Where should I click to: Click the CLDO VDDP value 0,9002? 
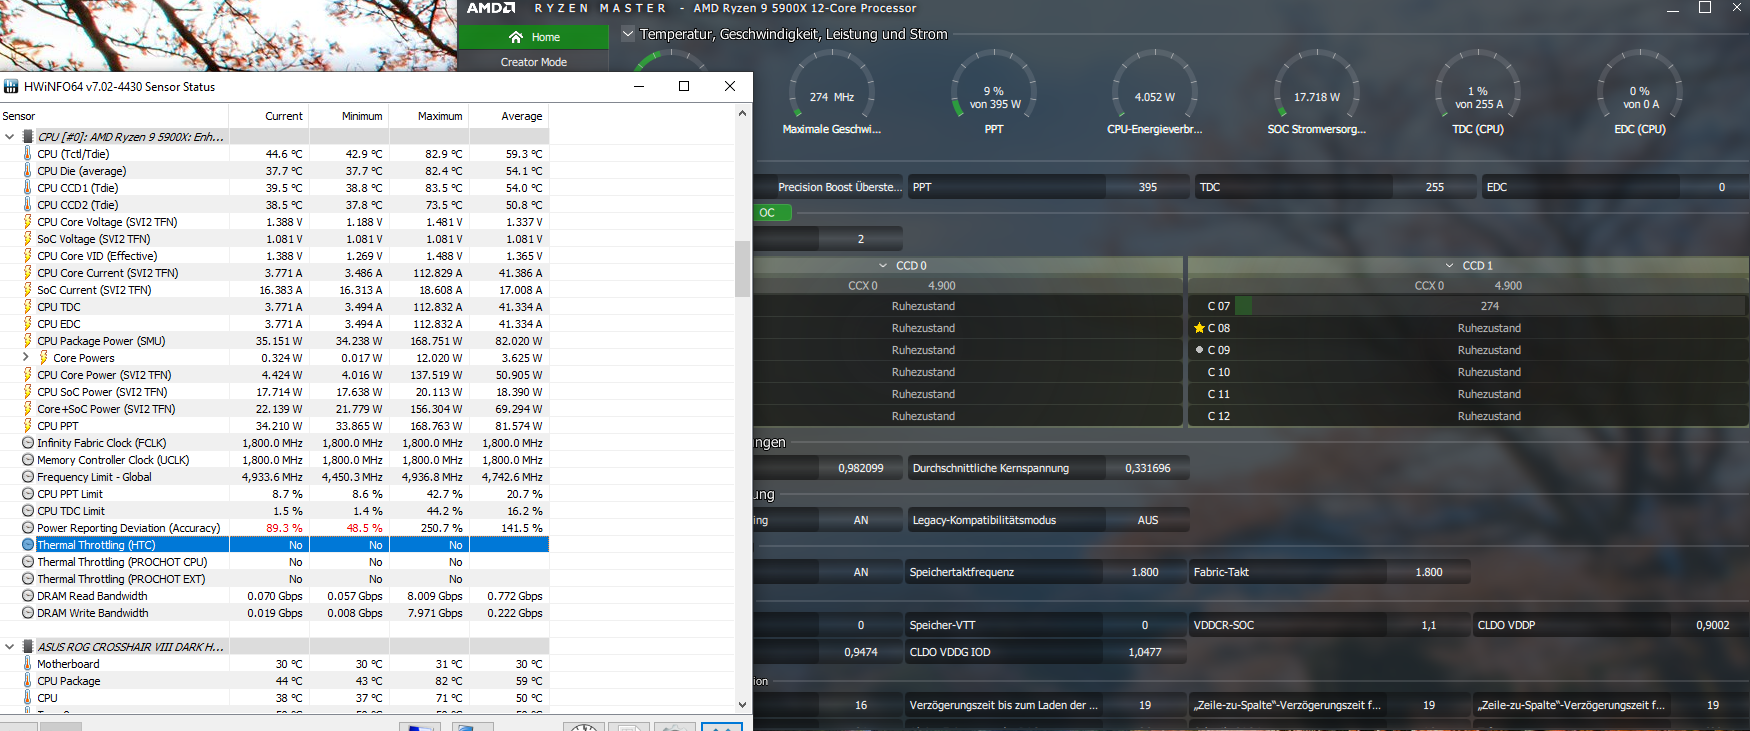pyautogui.click(x=1712, y=625)
